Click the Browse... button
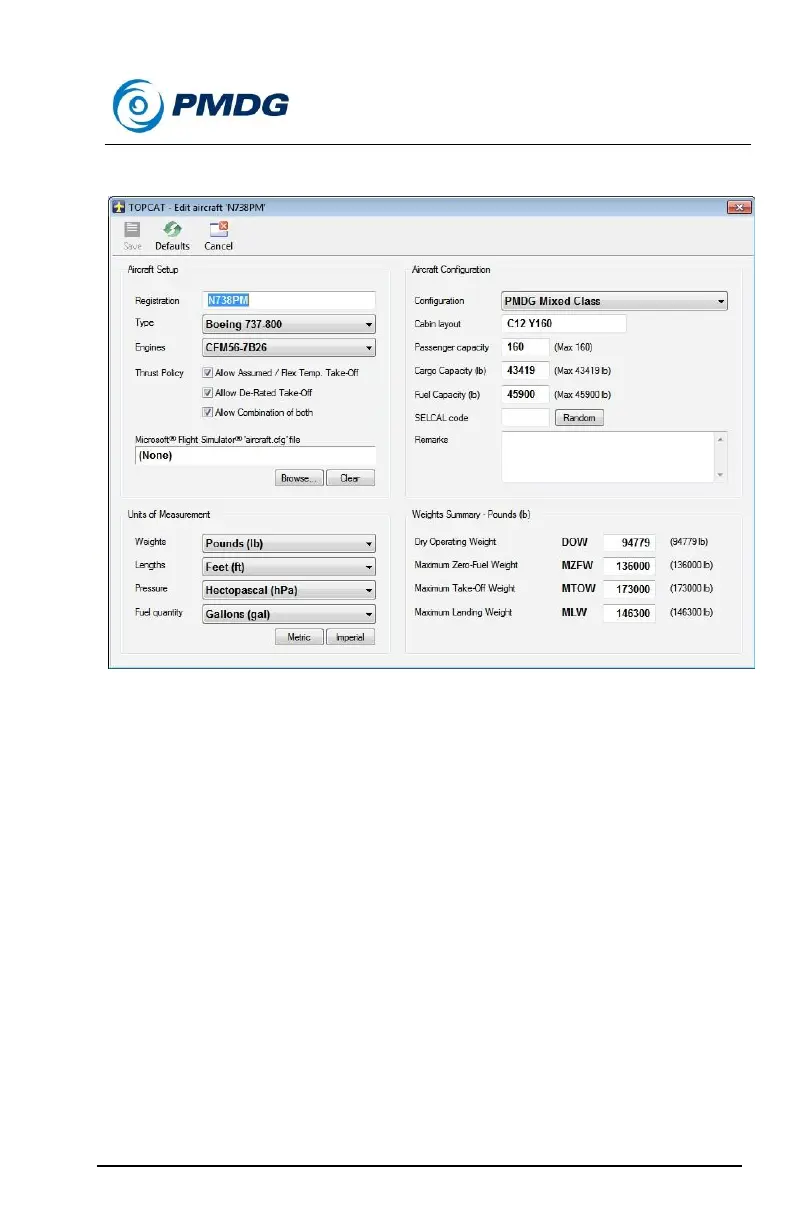Screen dimensions: 792x1224 click(300, 478)
